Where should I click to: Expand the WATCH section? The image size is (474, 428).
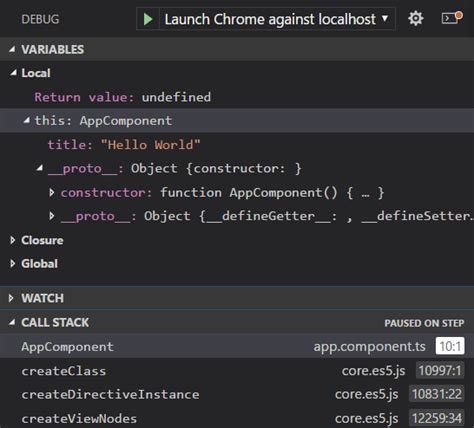point(11,298)
